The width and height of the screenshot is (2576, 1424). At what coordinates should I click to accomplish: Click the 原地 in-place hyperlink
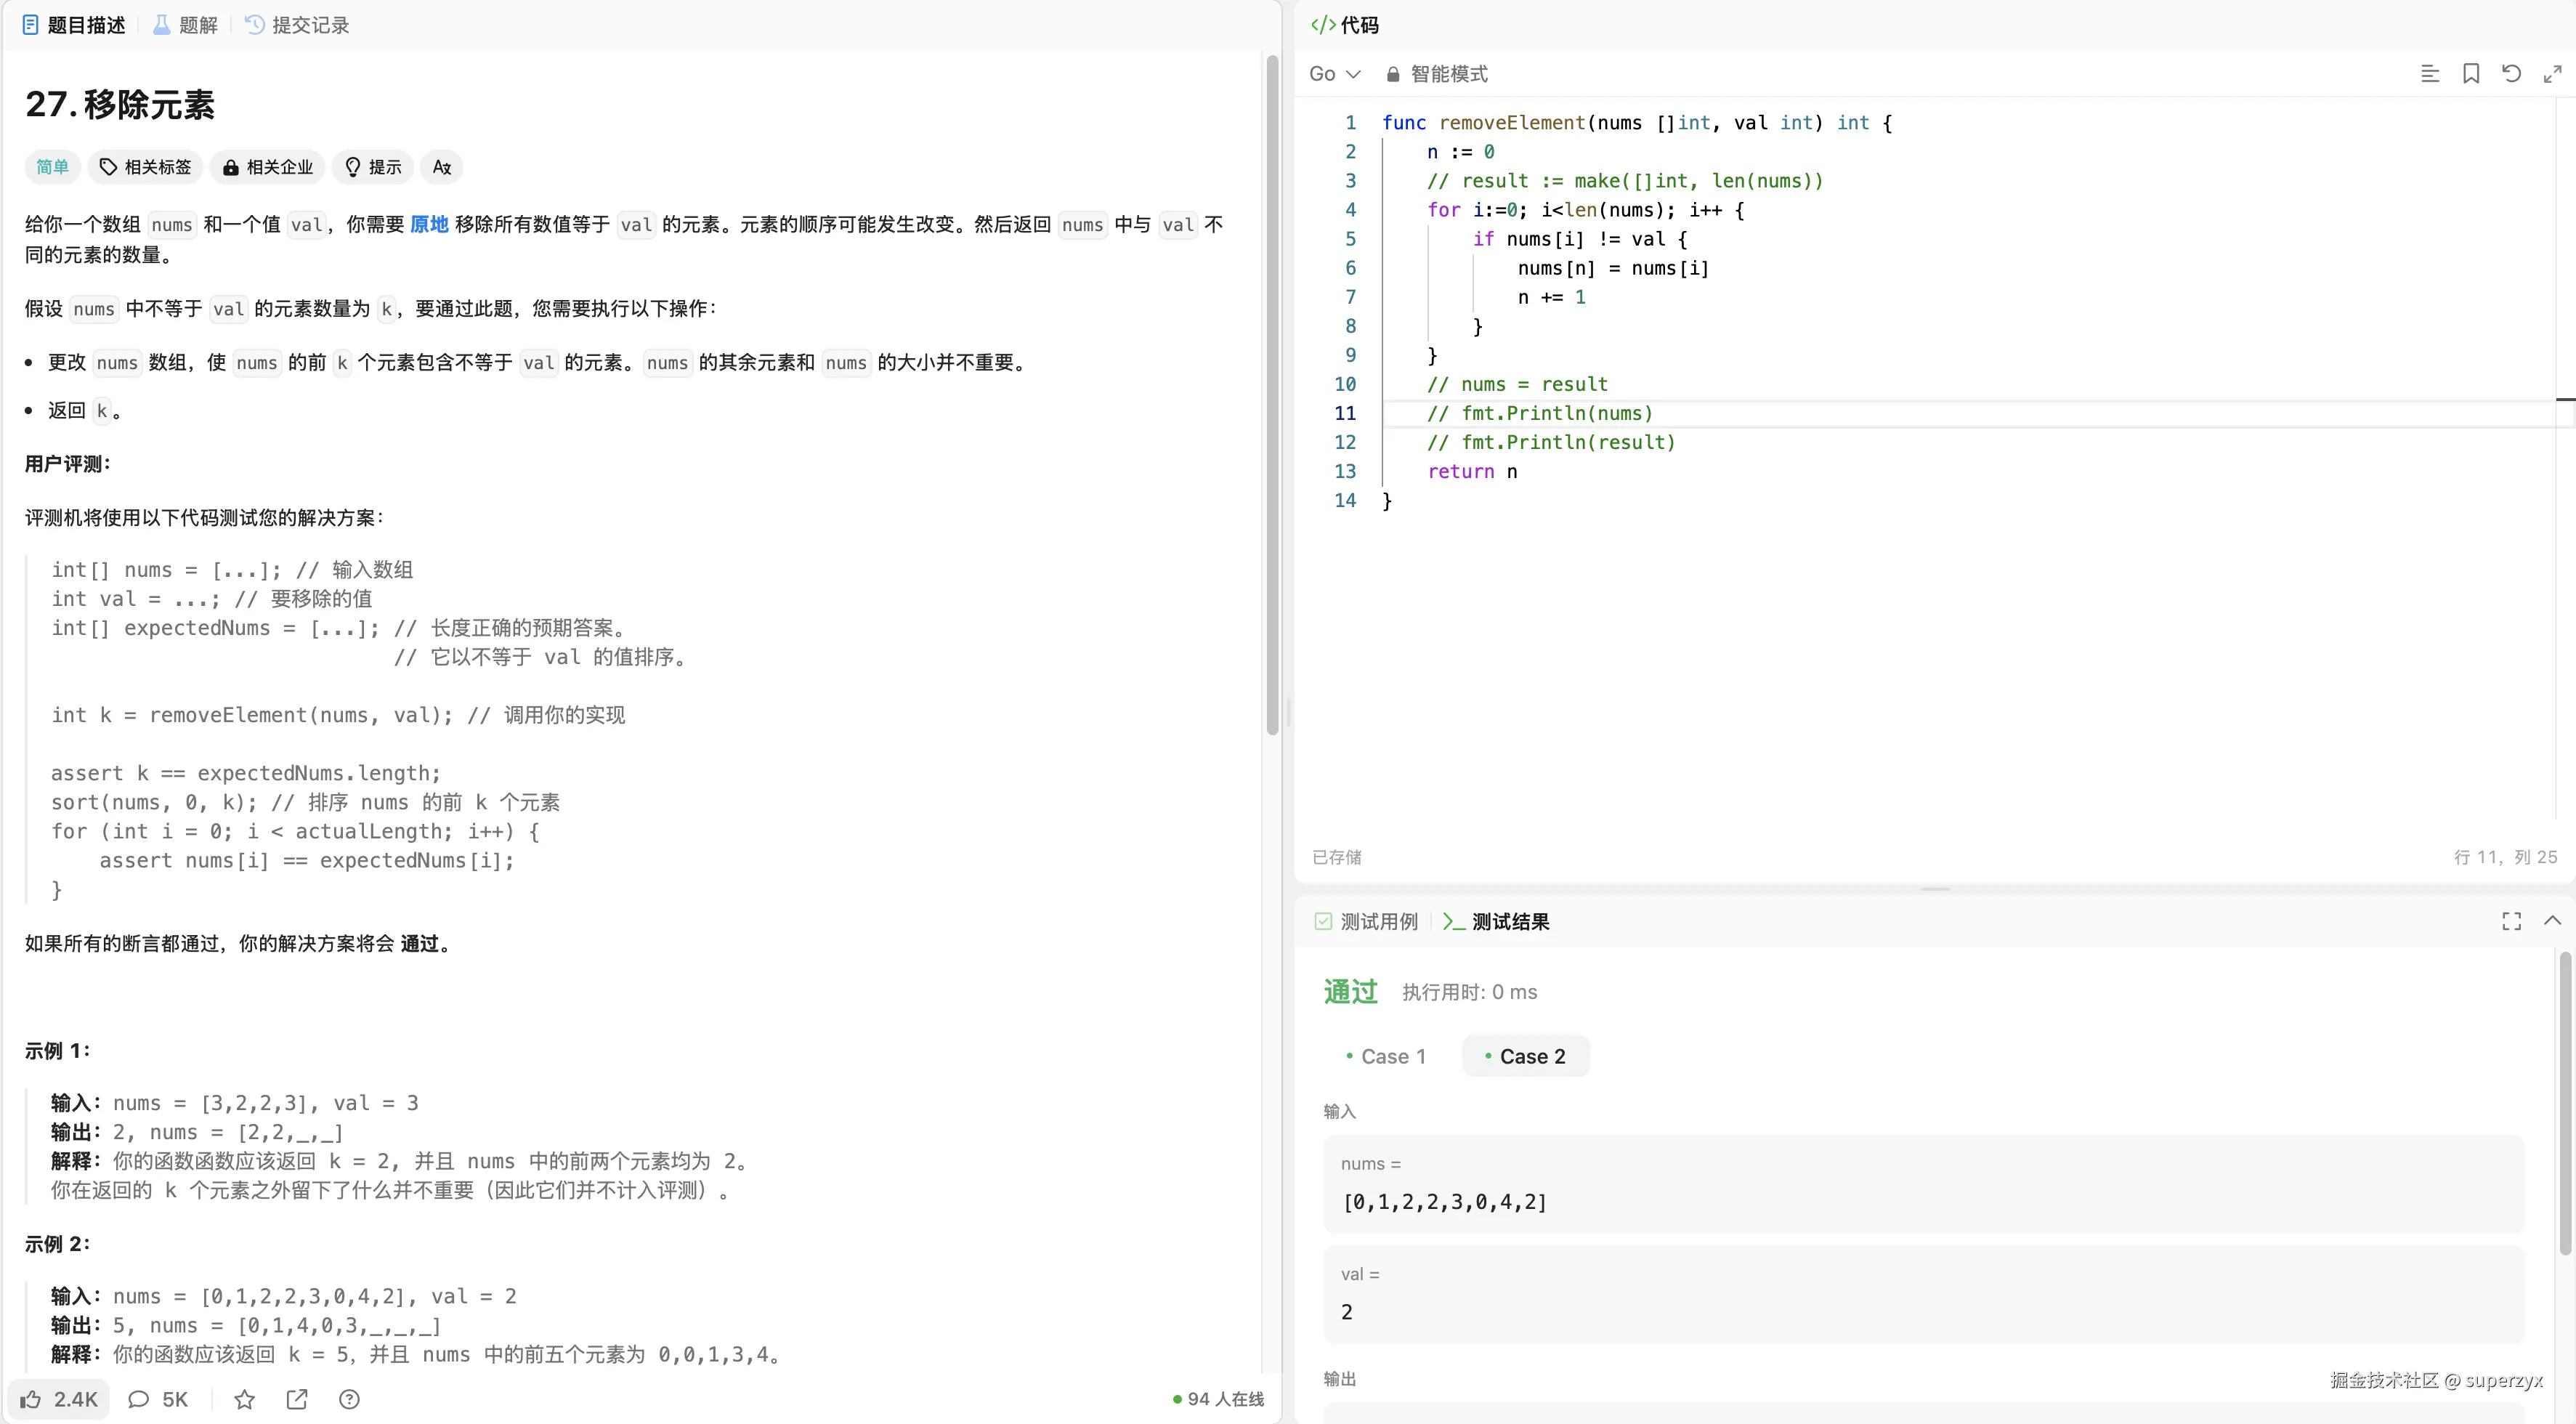click(x=429, y=224)
